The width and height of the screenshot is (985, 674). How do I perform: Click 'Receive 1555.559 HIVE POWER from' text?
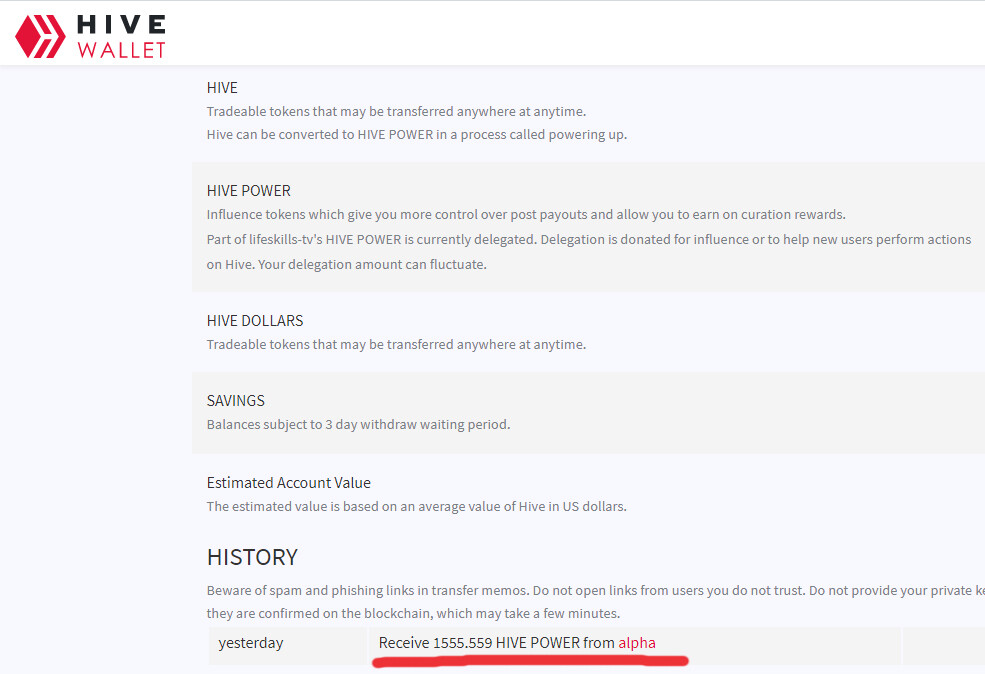point(496,643)
